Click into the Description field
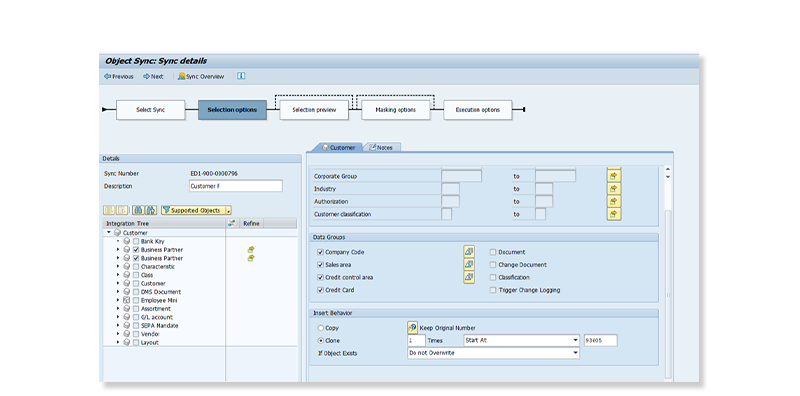This screenshot has width=800, height=396. point(235,186)
